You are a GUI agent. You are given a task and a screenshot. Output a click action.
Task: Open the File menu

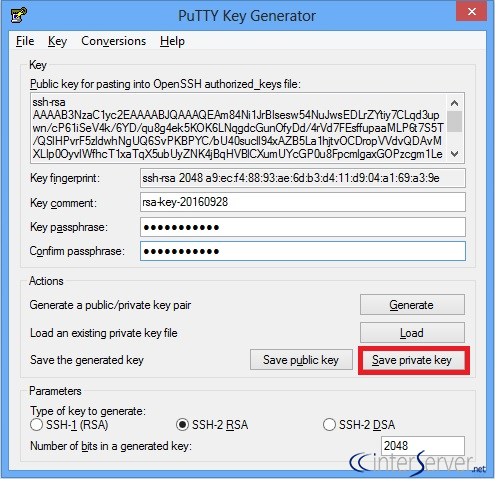25,41
